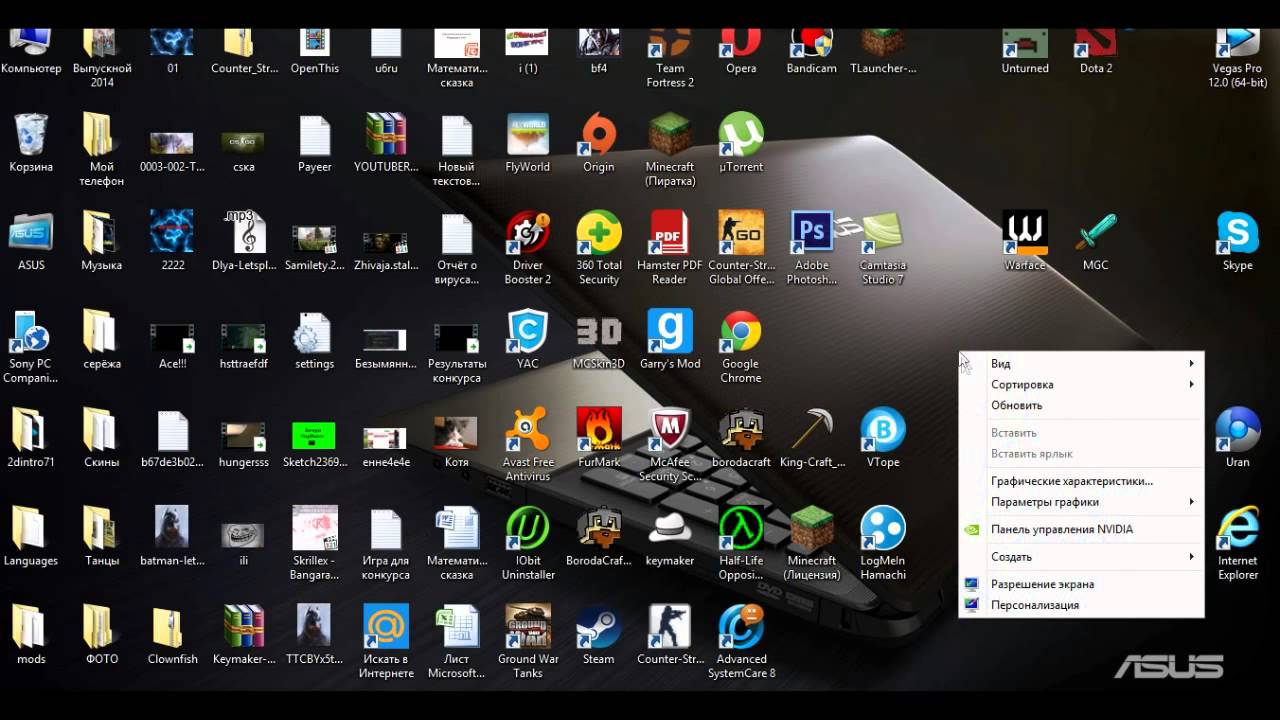This screenshot has width=1280, height=720.
Task: Select the MCSkin3D icon
Action: [599, 339]
